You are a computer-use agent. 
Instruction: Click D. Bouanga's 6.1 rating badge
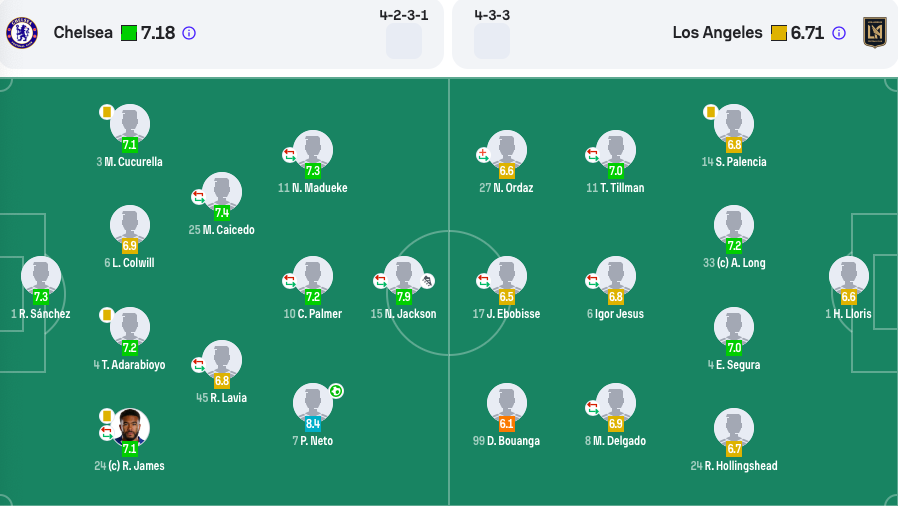[x=507, y=424]
